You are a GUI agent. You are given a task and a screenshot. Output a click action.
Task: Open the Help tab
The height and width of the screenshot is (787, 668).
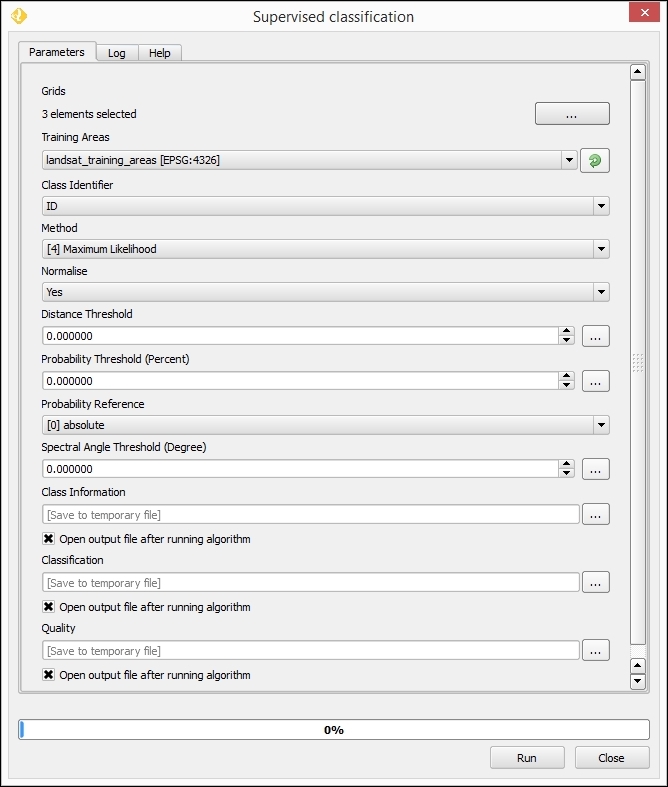click(160, 53)
